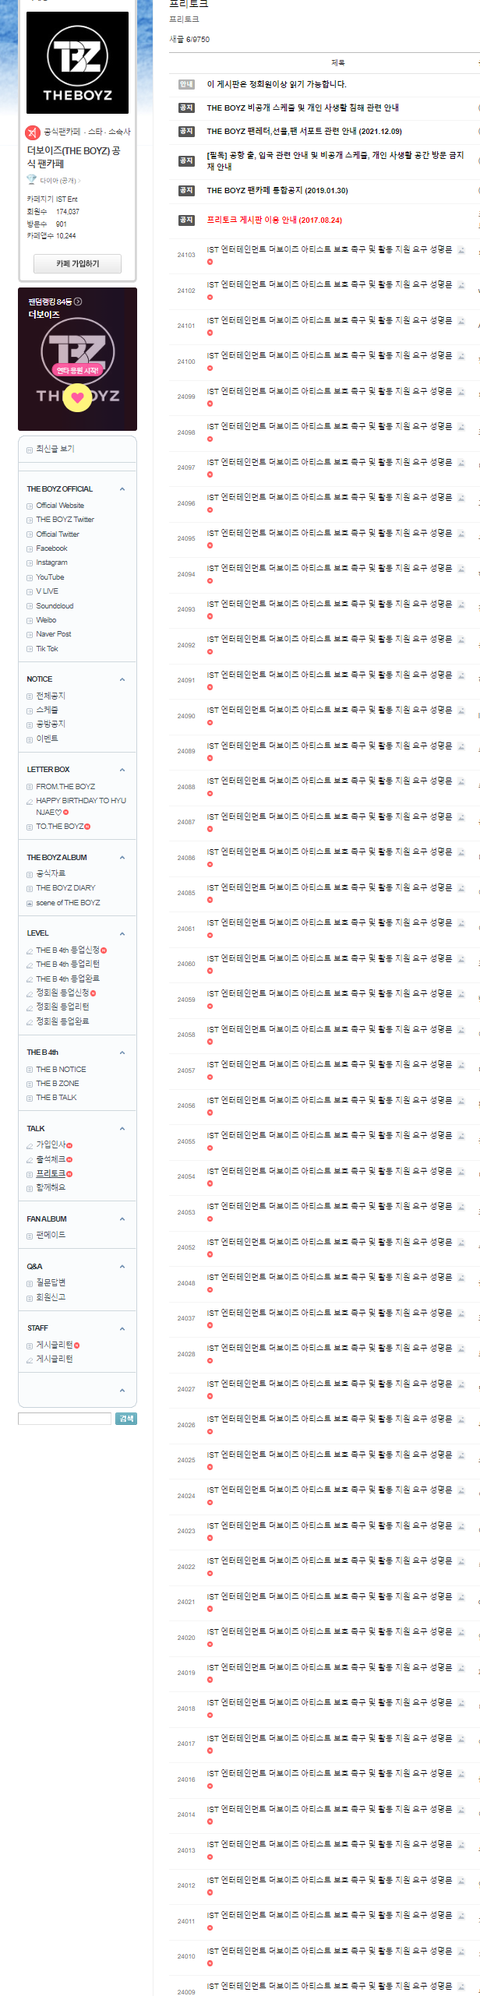Tap the yellow heart cheer button

click(77, 397)
